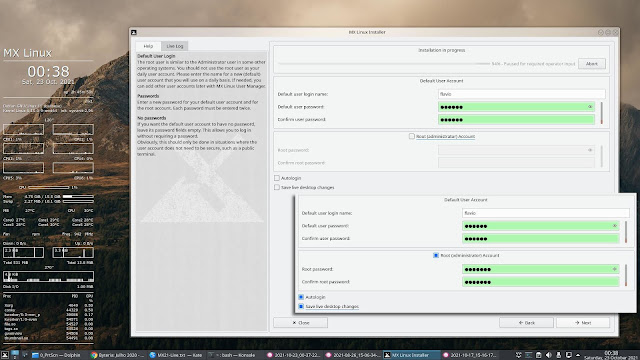Abort the installation in progress
The width and height of the screenshot is (640, 360).
point(592,64)
